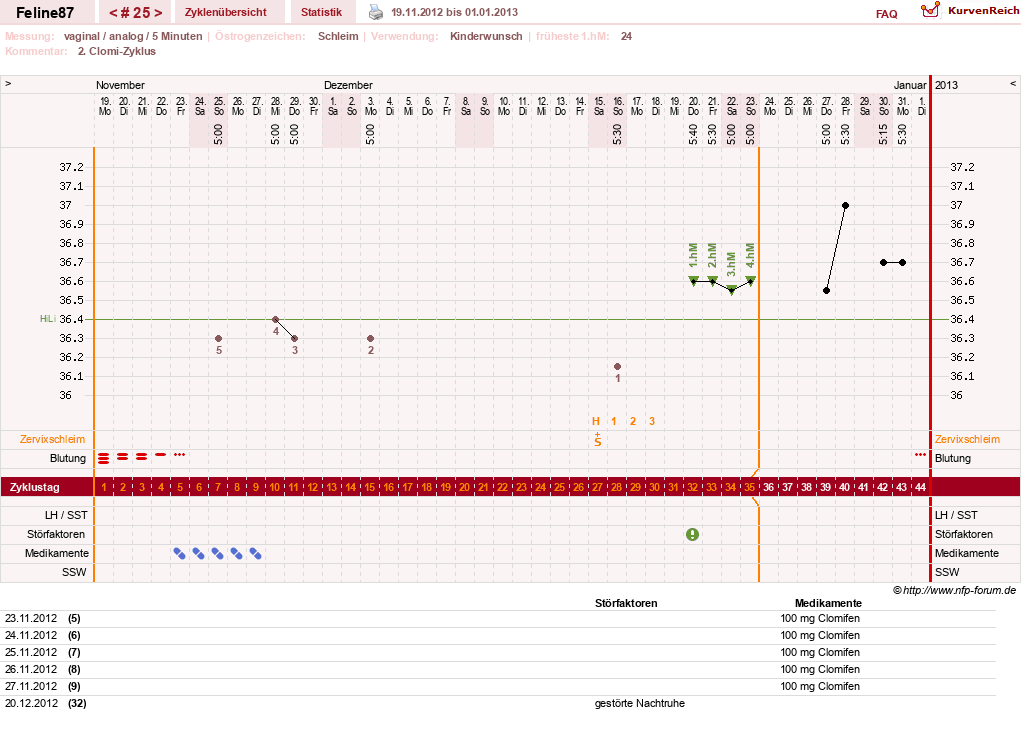Go to next cycle with right arrow

pos(158,12)
